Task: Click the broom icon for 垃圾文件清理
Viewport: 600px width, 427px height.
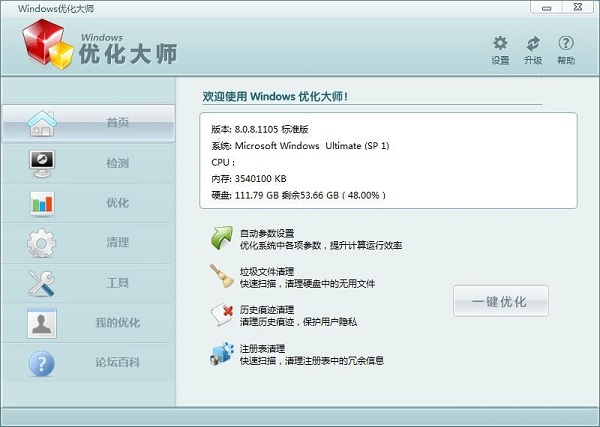Action: [x=222, y=276]
